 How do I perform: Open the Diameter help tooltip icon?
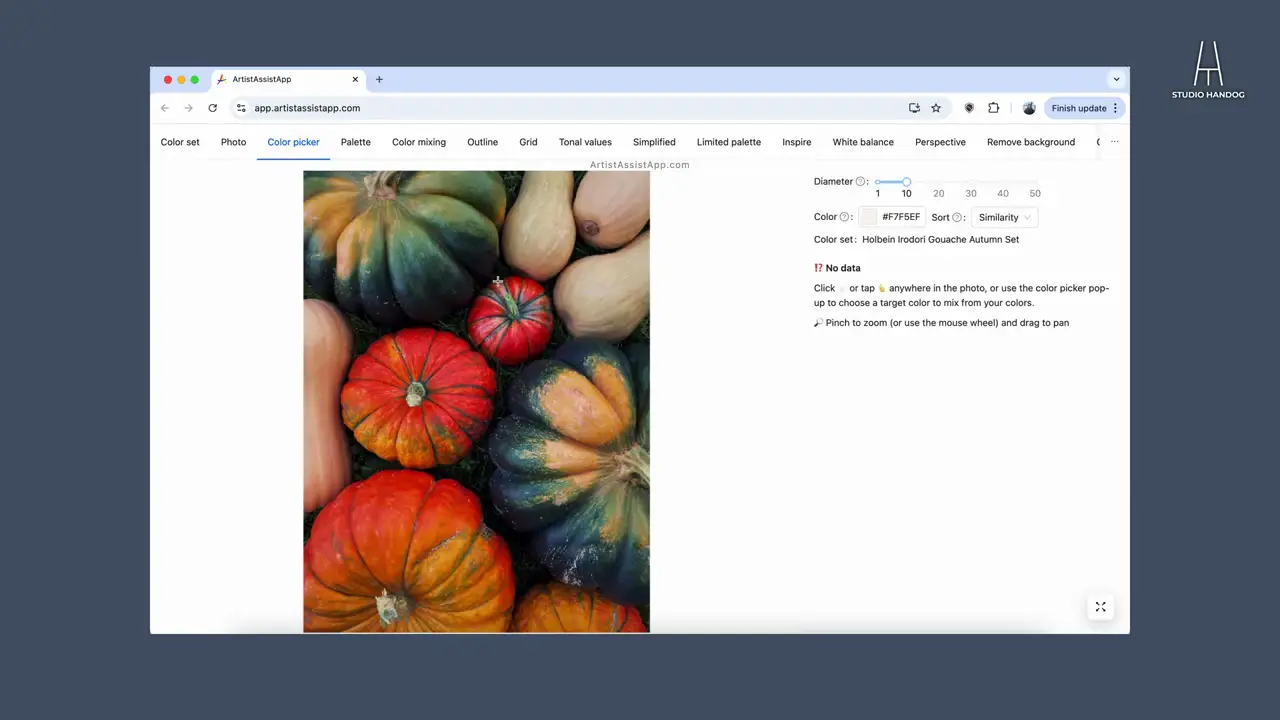(860, 182)
